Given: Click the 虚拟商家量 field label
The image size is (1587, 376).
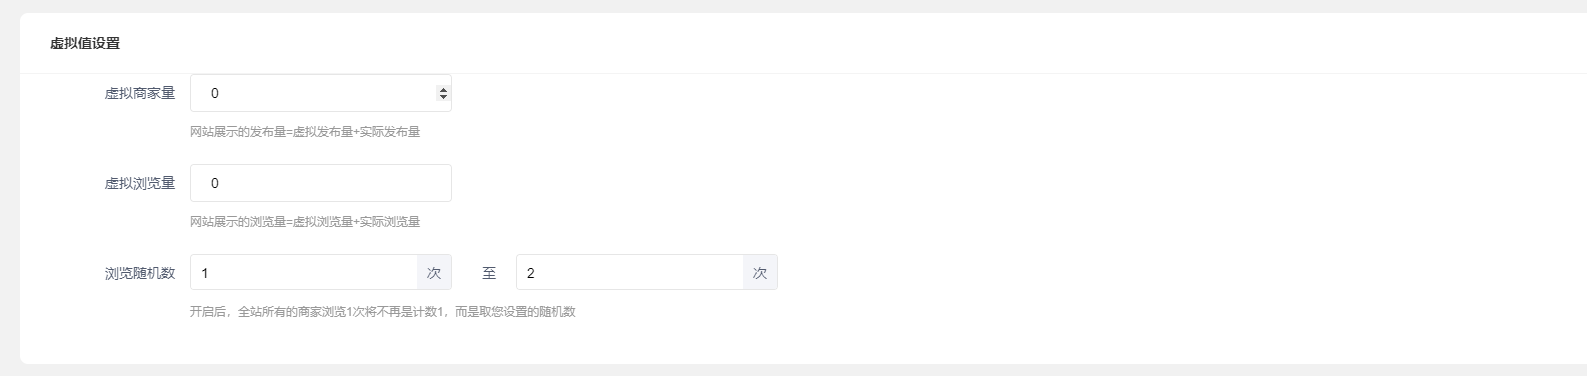Looking at the screenshot, I should tap(140, 93).
